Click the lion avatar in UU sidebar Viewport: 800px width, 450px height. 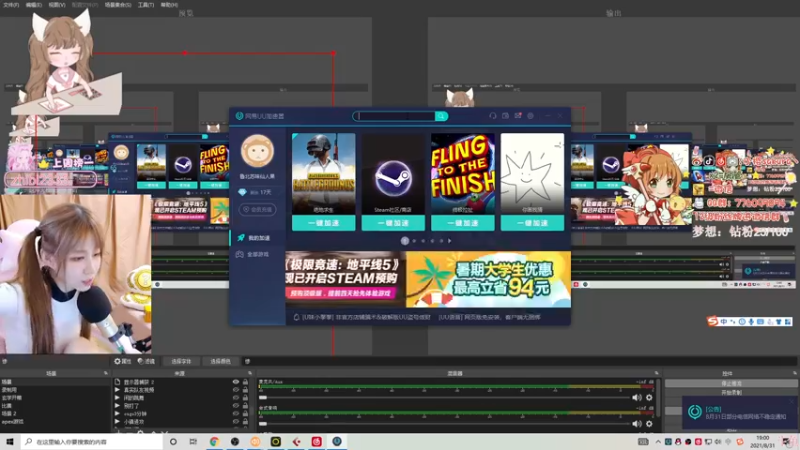point(257,151)
